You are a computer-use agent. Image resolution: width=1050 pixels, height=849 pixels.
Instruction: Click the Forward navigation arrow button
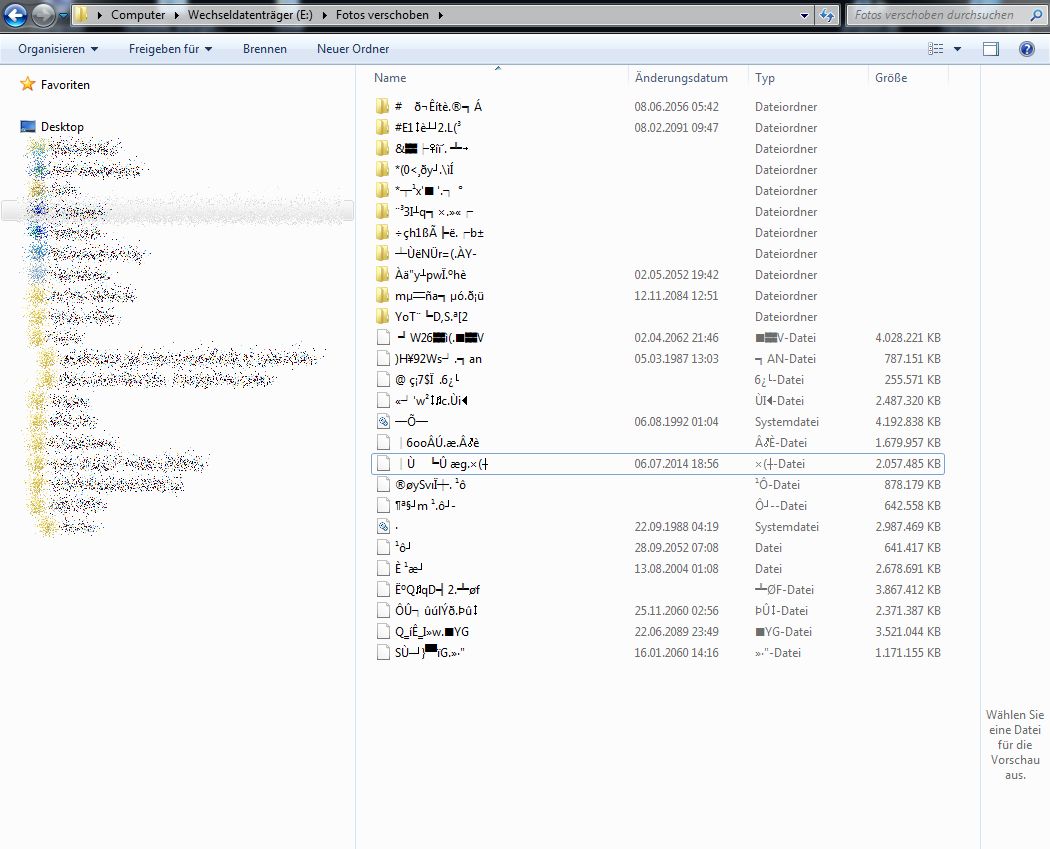[x=44, y=15]
